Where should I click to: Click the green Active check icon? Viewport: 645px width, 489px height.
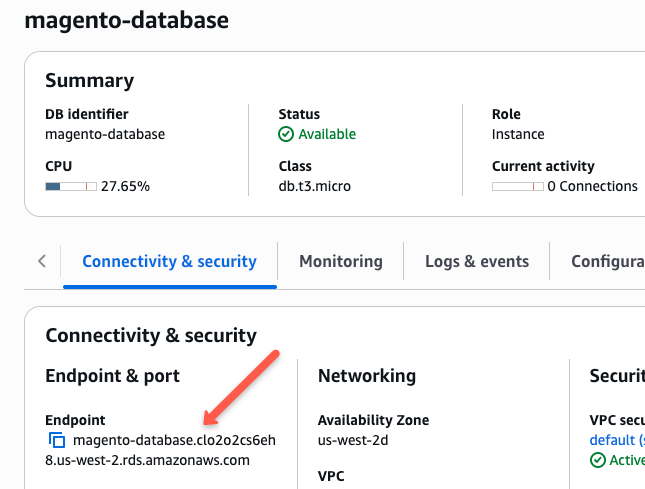[x=598, y=460]
